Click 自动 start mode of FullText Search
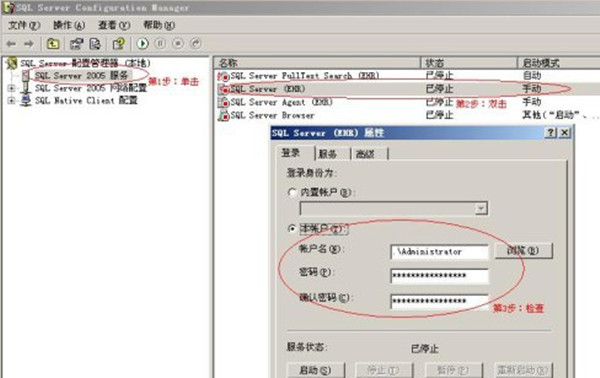600x378 pixels. 532,76
